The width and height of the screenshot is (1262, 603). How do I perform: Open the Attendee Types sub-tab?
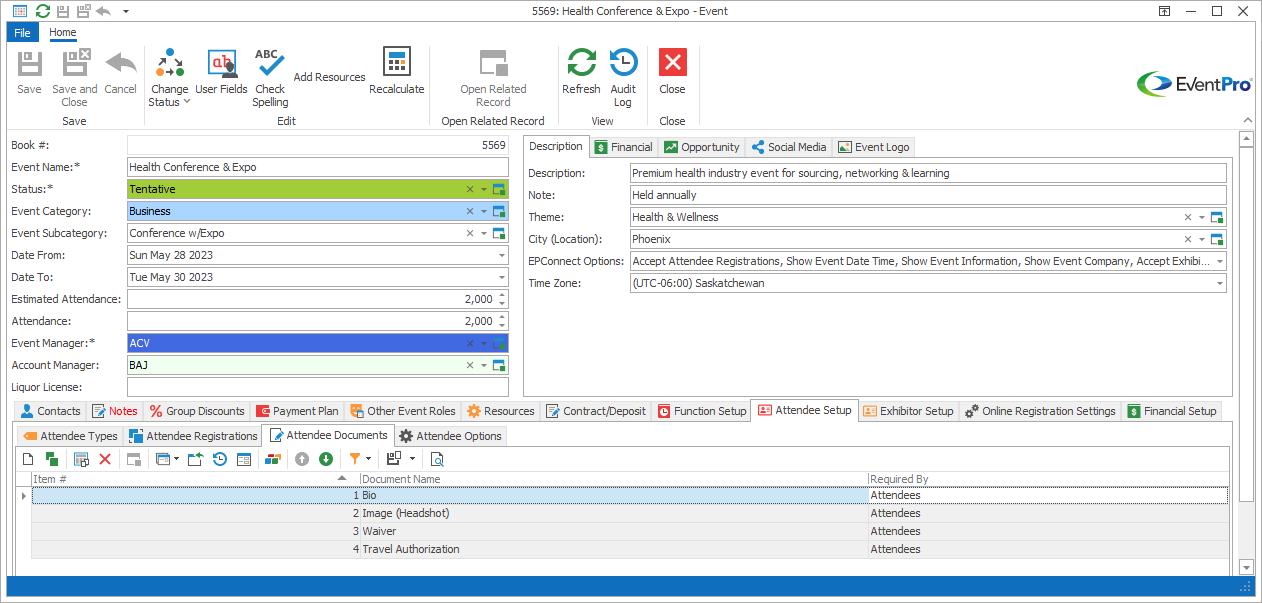pos(70,436)
